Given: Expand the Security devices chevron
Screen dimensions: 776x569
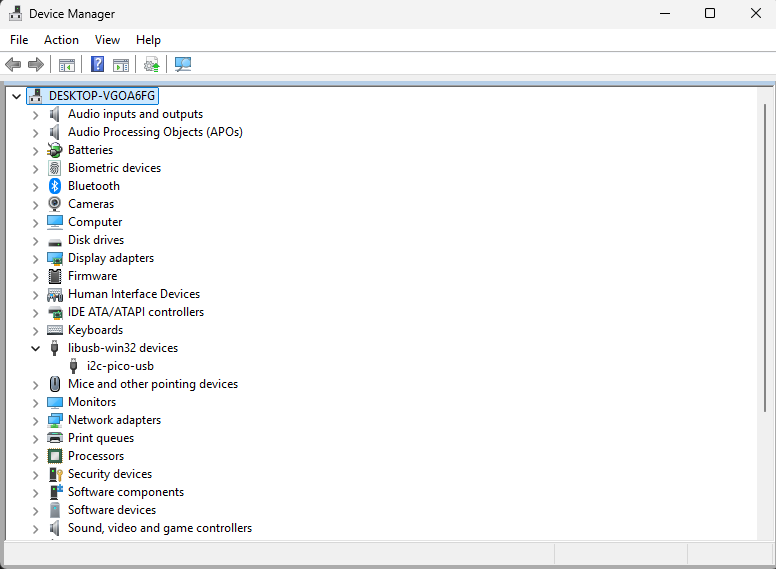Looking at the screenshot, I should (35, 475).
